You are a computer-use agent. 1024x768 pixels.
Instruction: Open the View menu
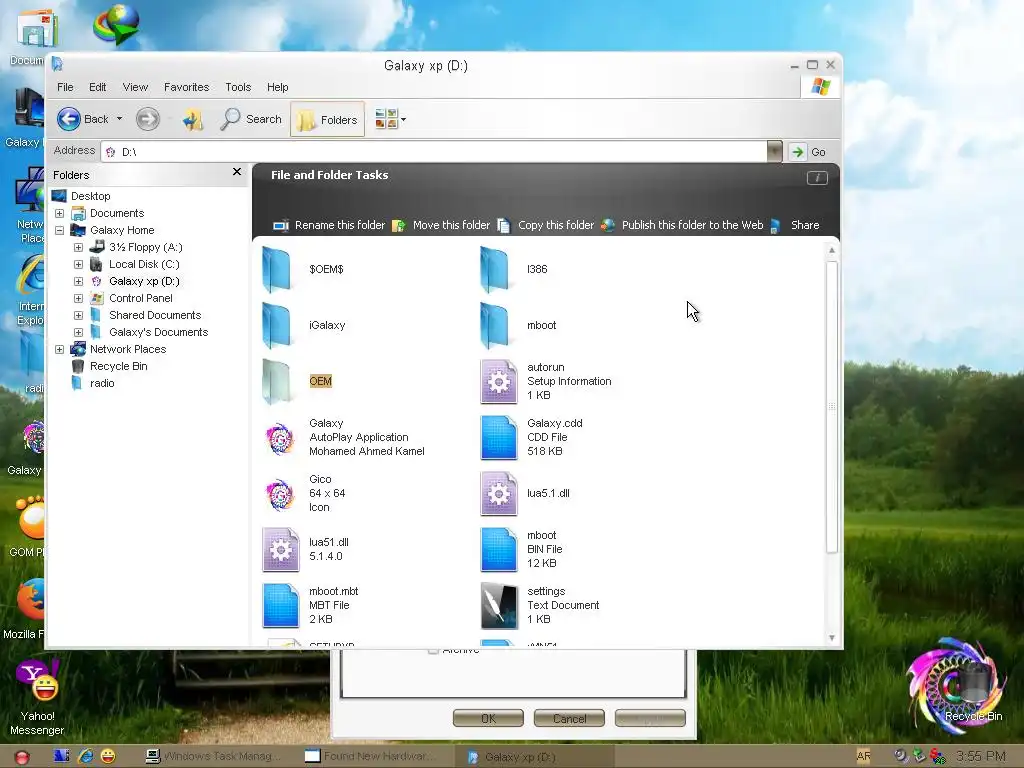[x=135, y=87]
